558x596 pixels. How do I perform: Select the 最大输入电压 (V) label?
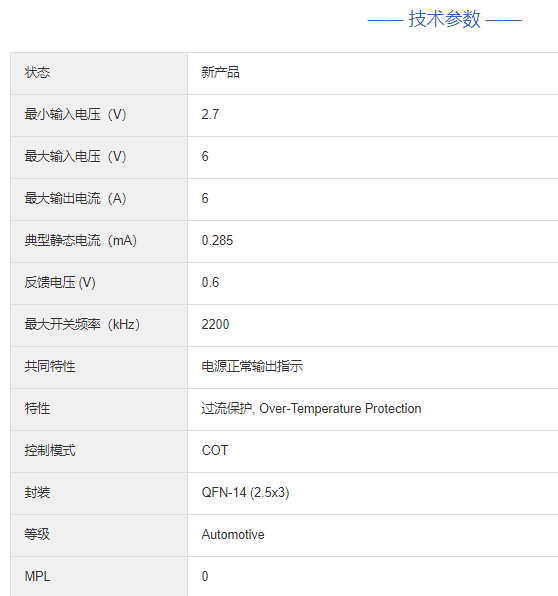pyautogui.click(x=75, y=156)
